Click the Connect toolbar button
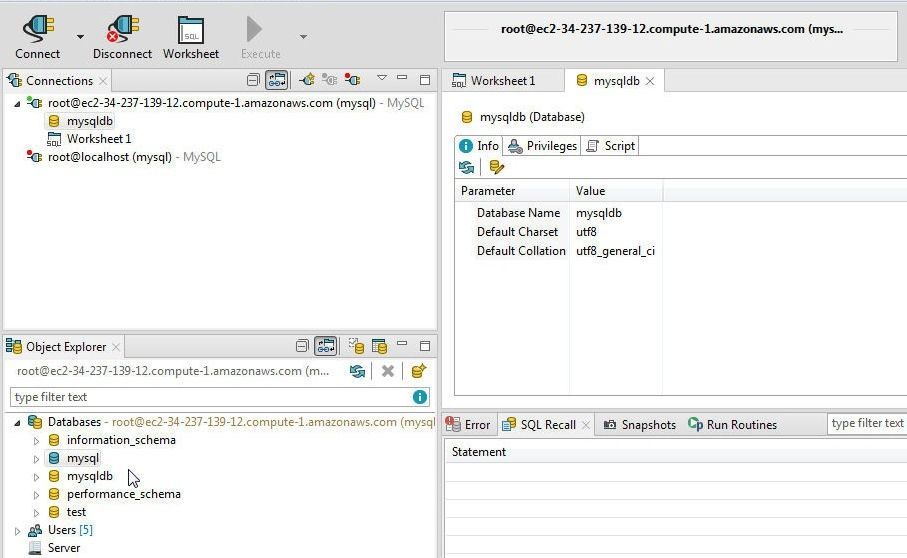The width and height of the screenshot is (907, 558). tap(38, 37)
